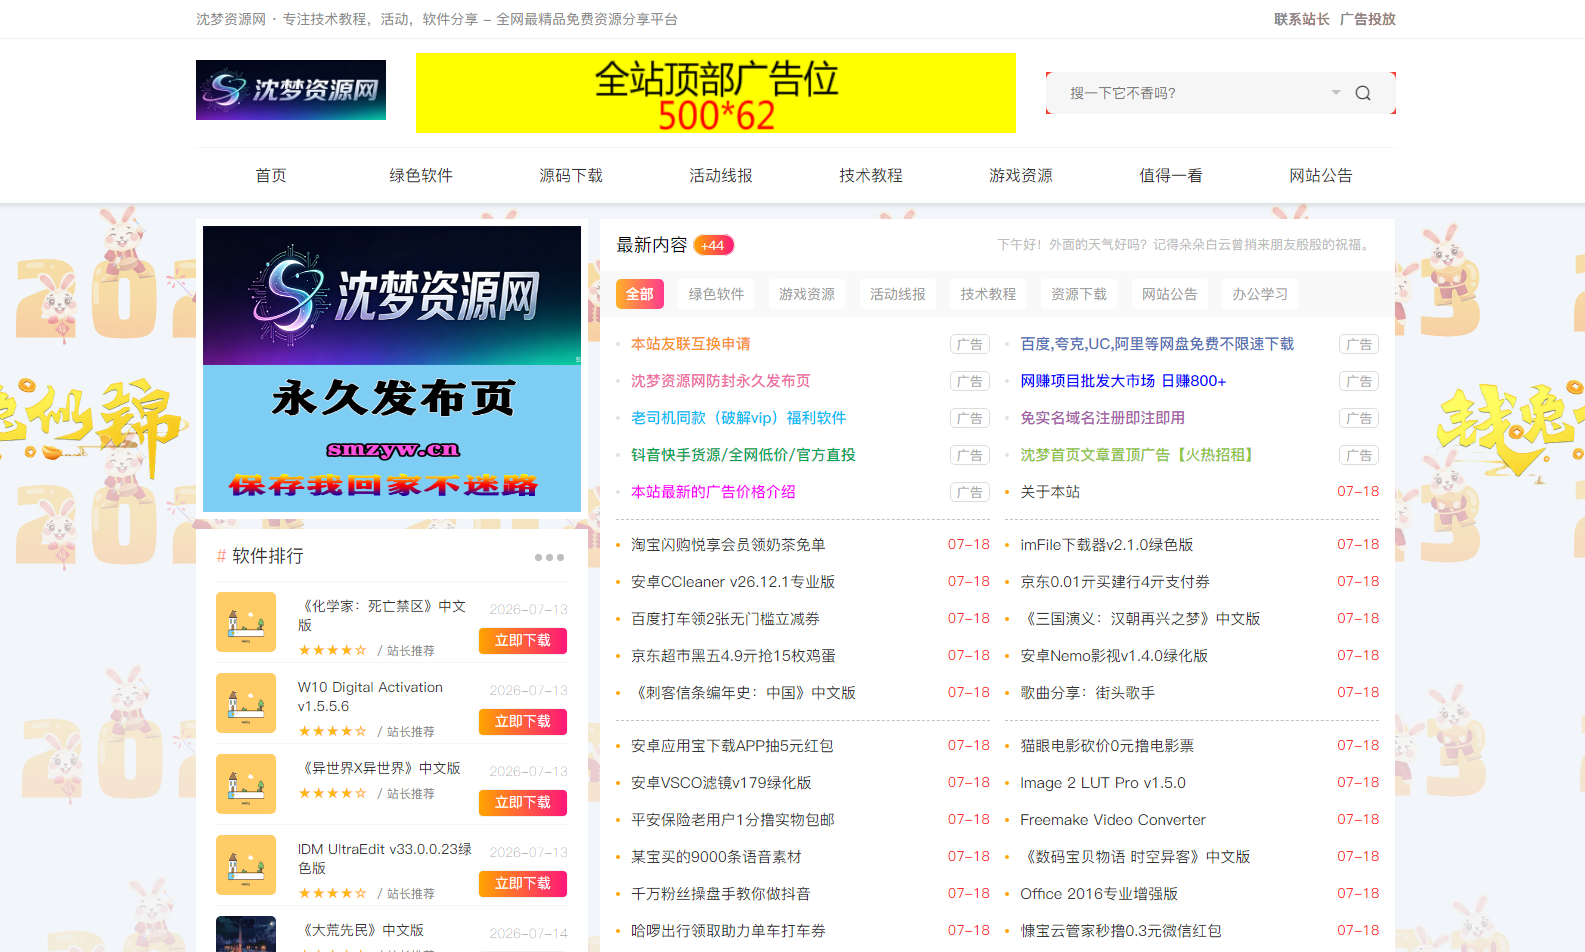This screenshot has width=1585, height=952.
Task: Open the 安卓CCleaner v26.12.1专业版 article
Action: click(733, 582)
